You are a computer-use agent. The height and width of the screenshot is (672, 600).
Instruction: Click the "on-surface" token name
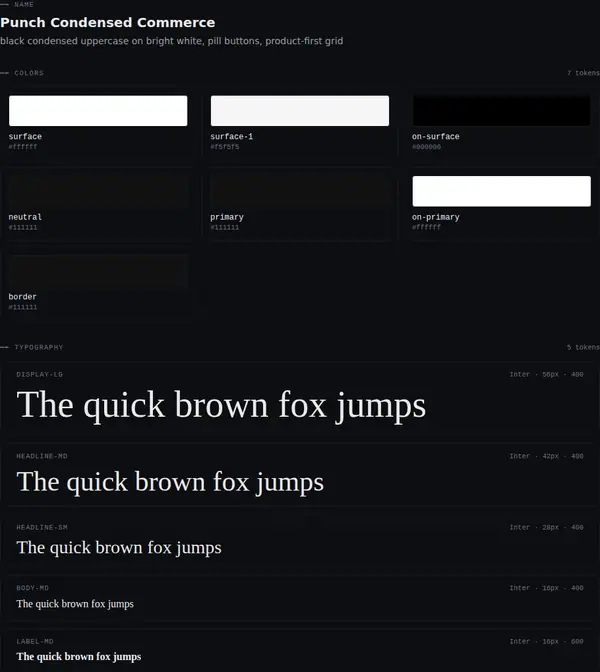pyautogui.click(x=435, y=136)
